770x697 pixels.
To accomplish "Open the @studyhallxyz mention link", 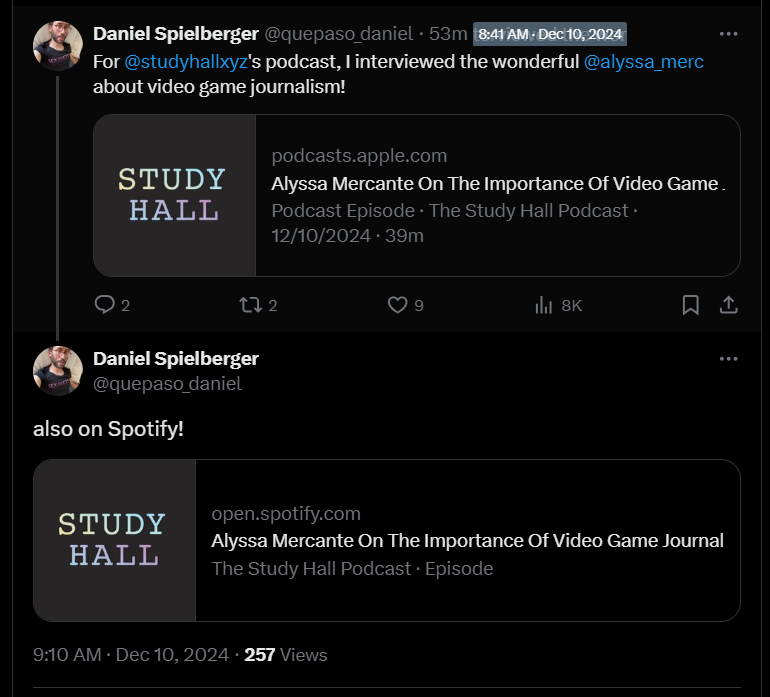I will [186, 62].
